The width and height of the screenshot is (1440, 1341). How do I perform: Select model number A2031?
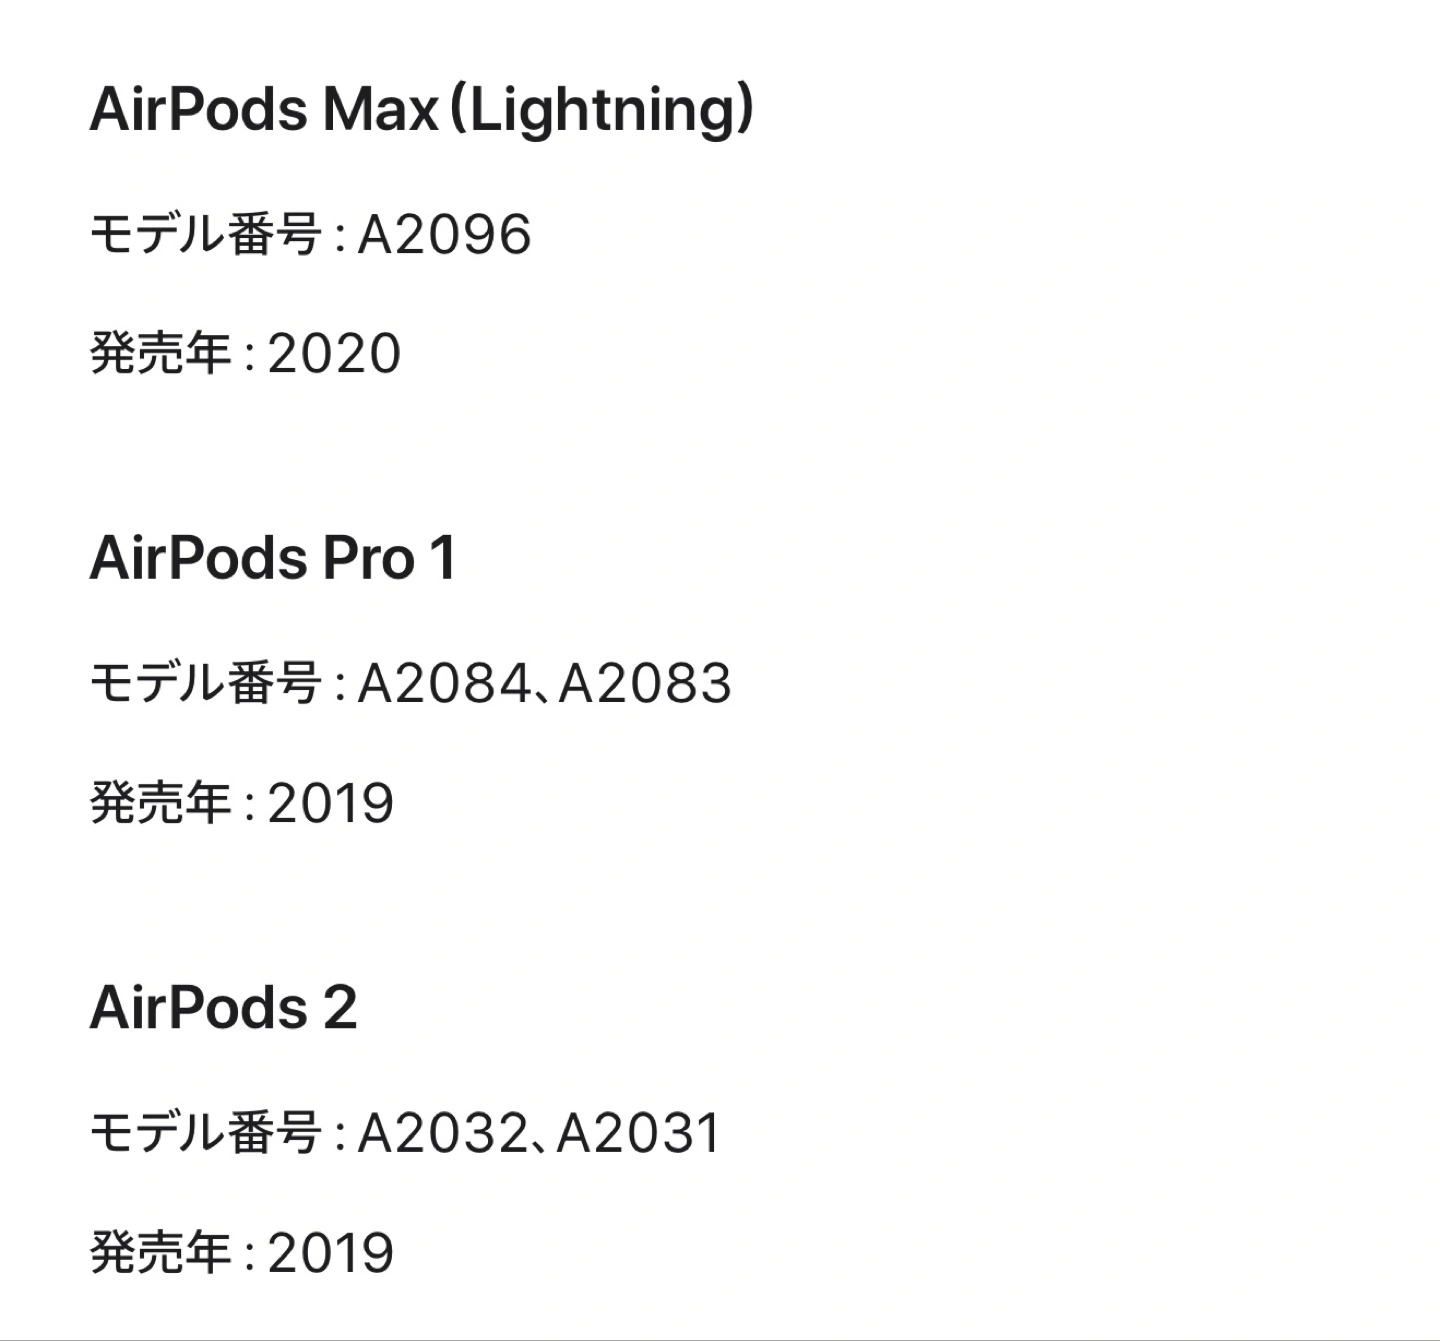click(x=638, y=1134)
